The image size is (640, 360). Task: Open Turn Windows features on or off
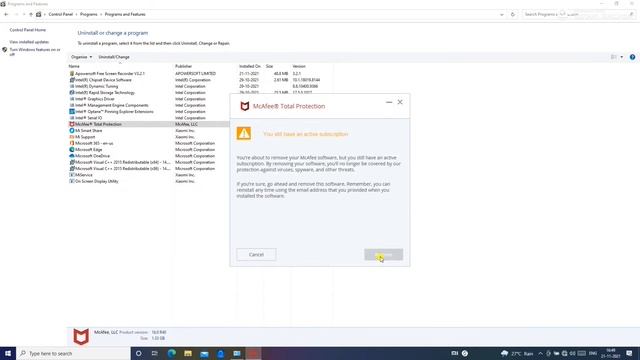click(x=35, y=51)
